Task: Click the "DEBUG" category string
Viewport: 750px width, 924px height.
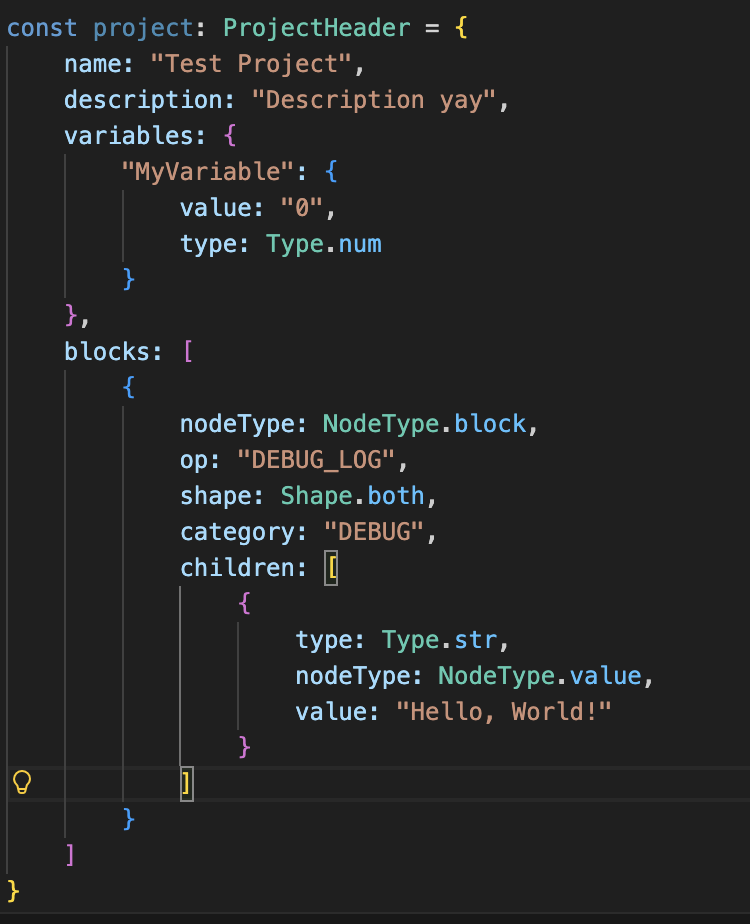Action: 374,532
